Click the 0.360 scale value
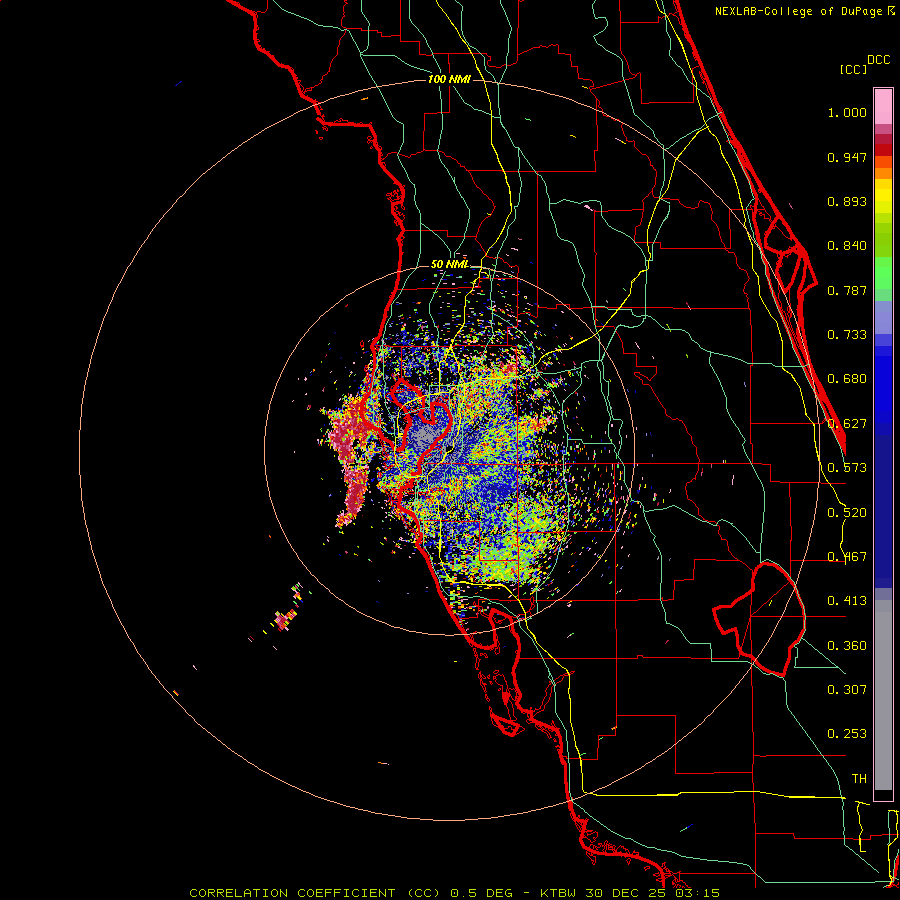 tap(847, 646)
